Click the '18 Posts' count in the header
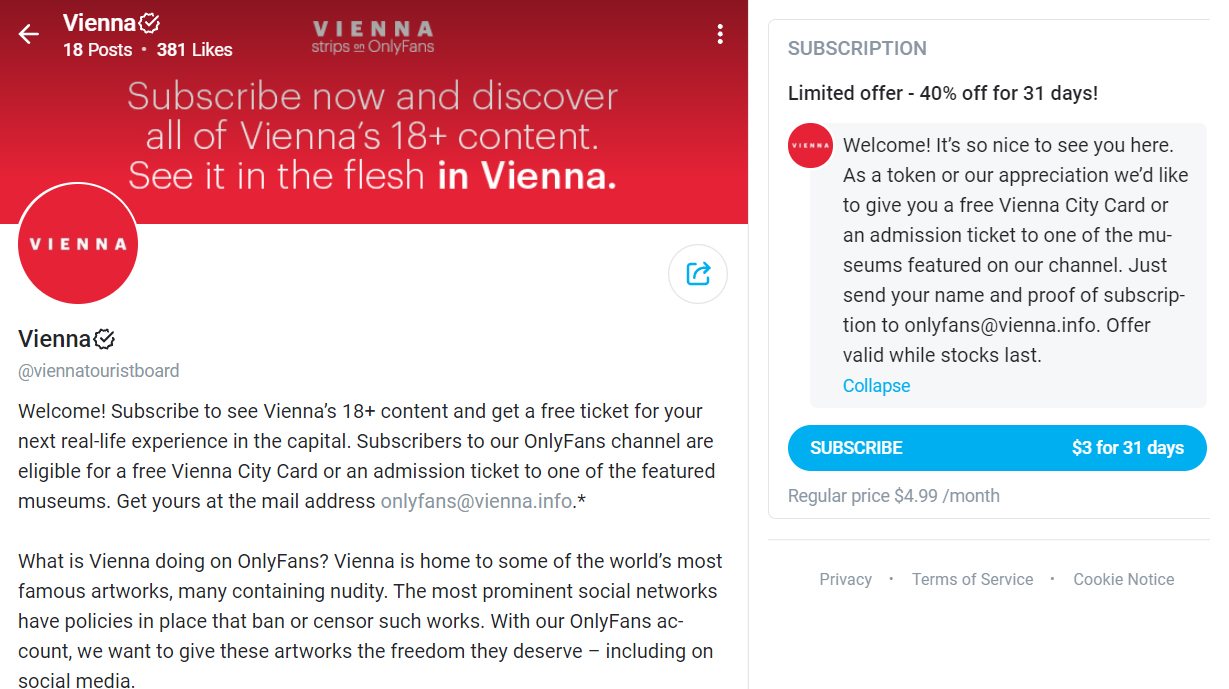 pos(97,50)
